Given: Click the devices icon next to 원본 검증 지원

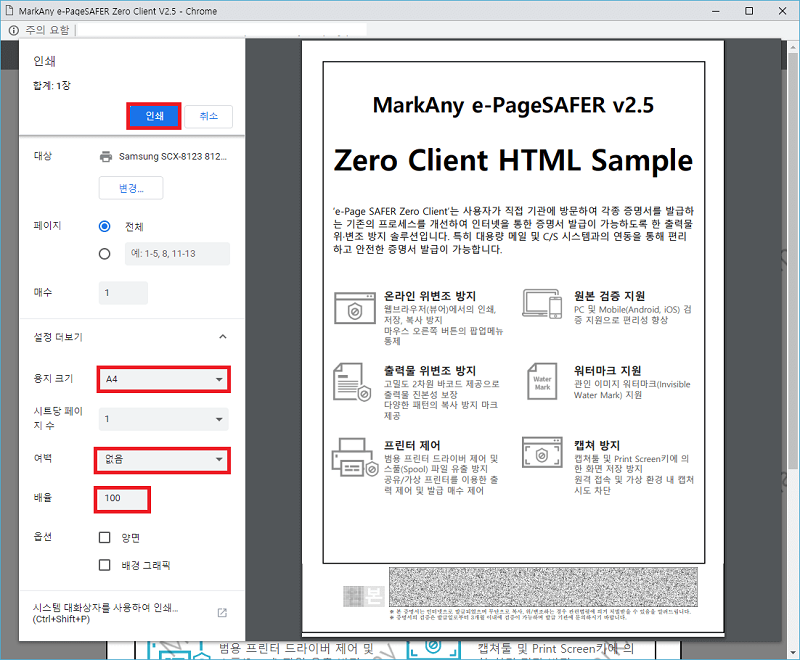Looking at the screenshot, I should coord(543,303).
